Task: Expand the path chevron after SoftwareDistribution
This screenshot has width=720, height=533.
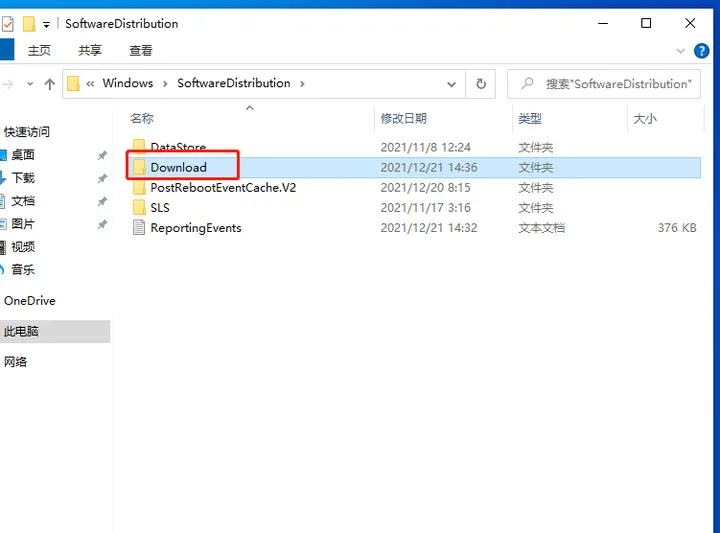Action: pos(302,84)
